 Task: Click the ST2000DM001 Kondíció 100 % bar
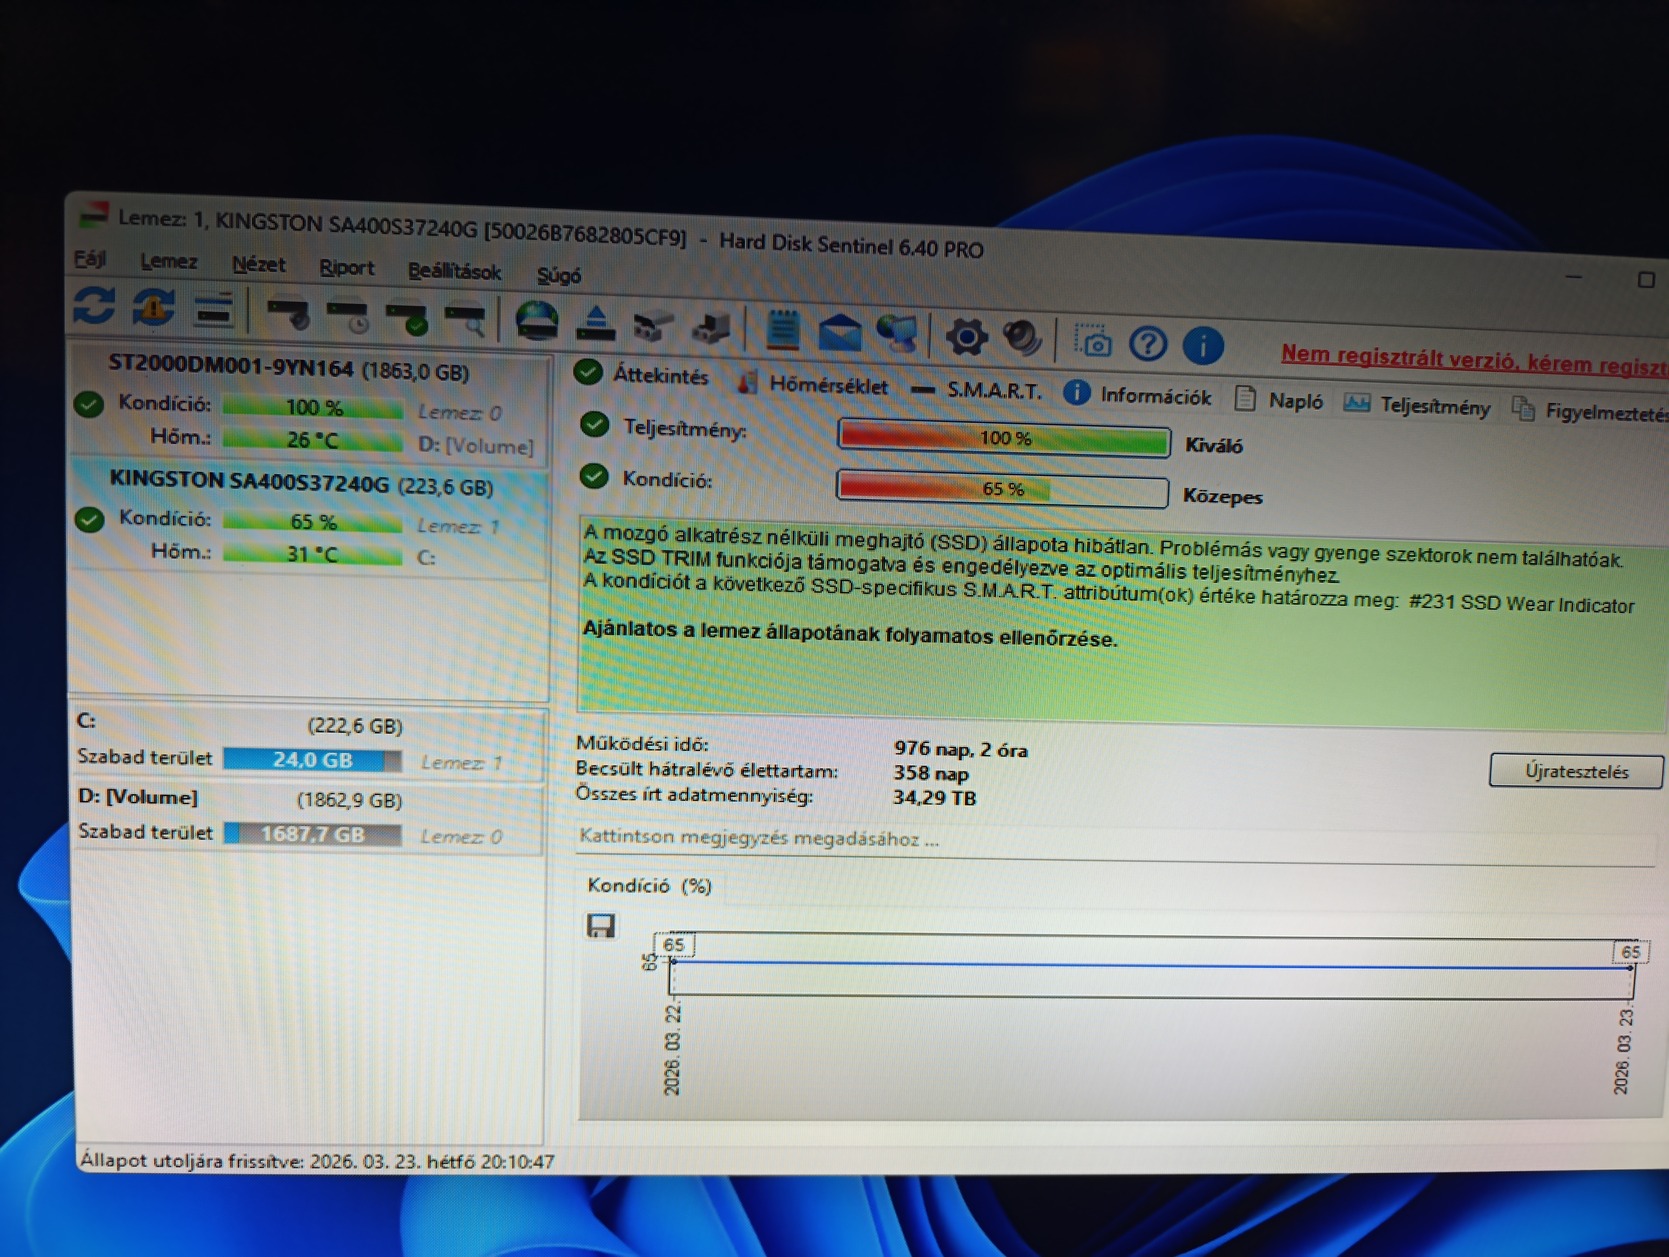[x=313, y=407]
